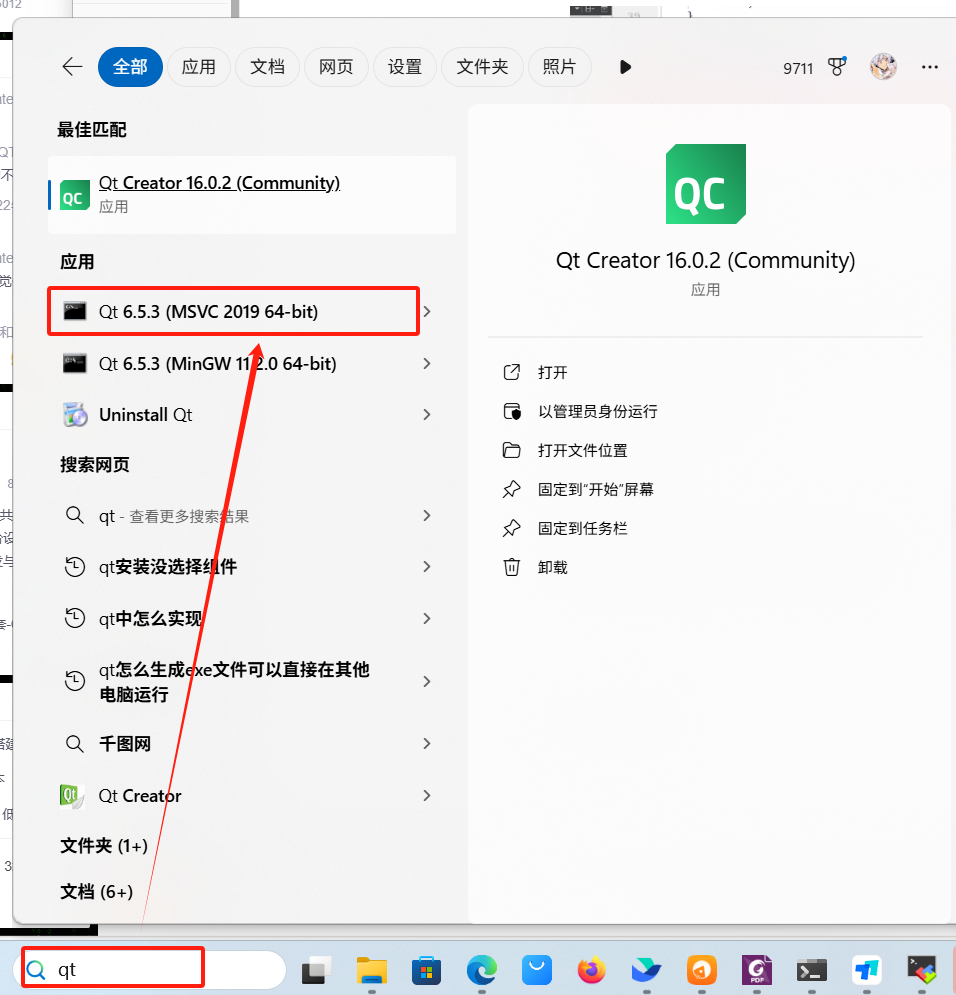Image resolution: width=956 pixels, height=995 pixels.
Task: Open the three-dot more options menu
Action: pyautogui.click(x=930, y=67)
